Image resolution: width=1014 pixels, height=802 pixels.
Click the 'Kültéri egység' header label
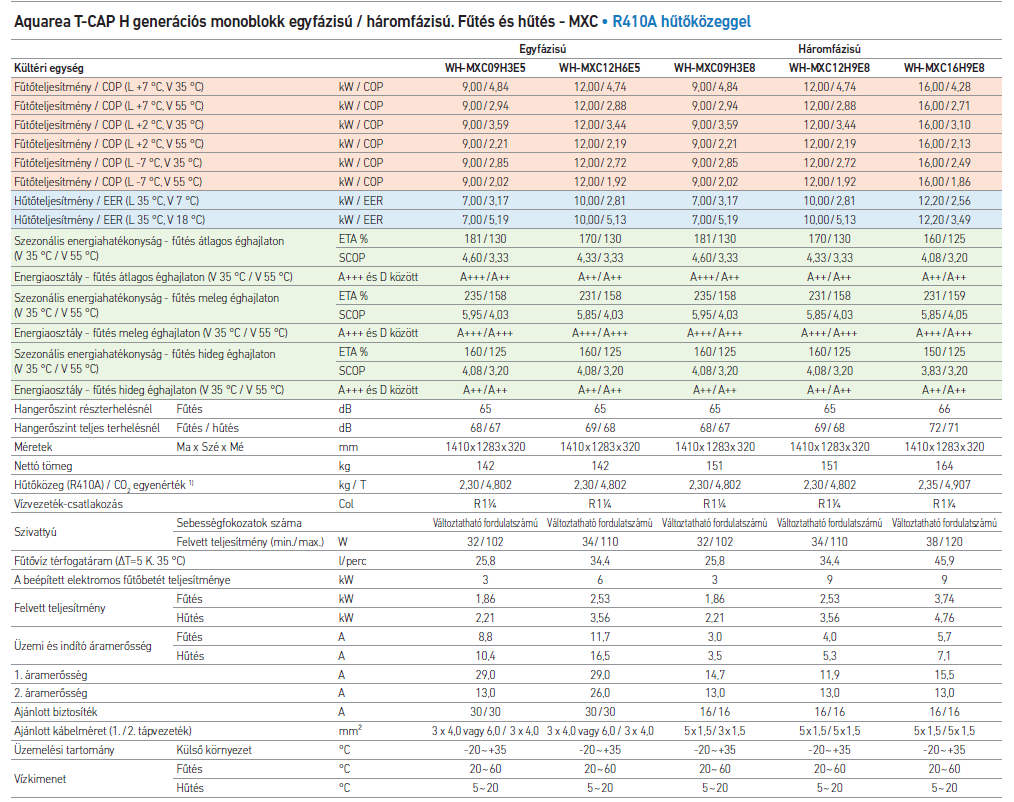[x=49, y=68]
